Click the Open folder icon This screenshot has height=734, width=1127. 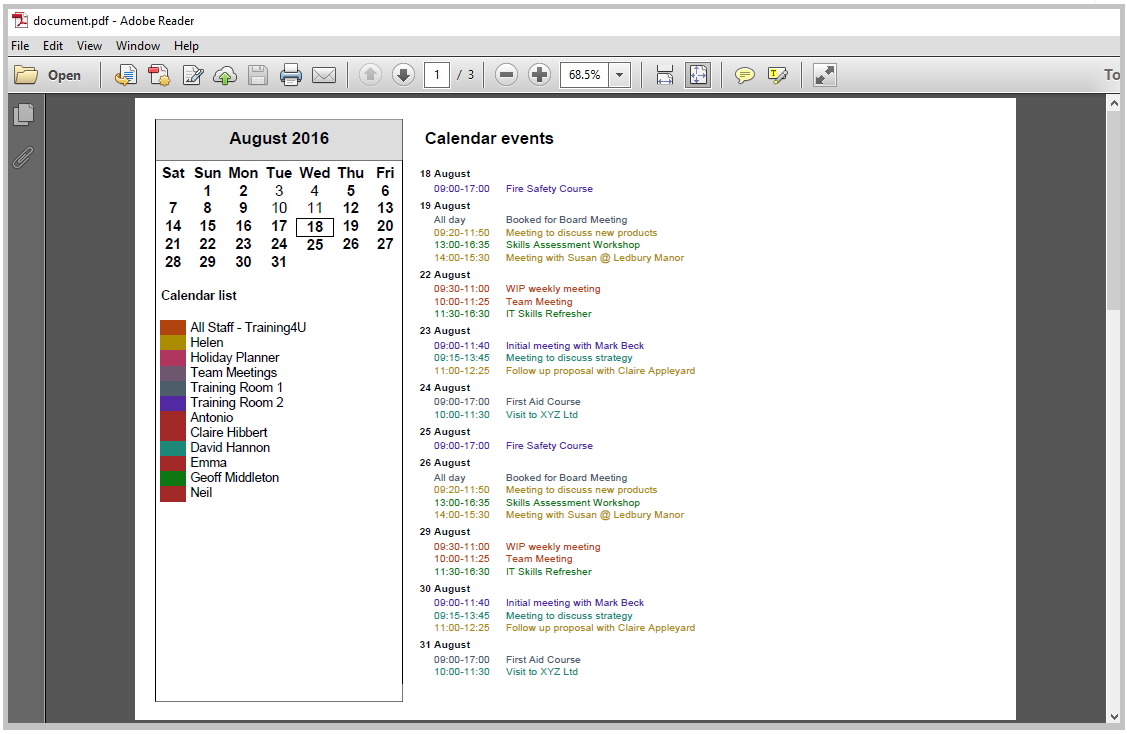[26, 75]
